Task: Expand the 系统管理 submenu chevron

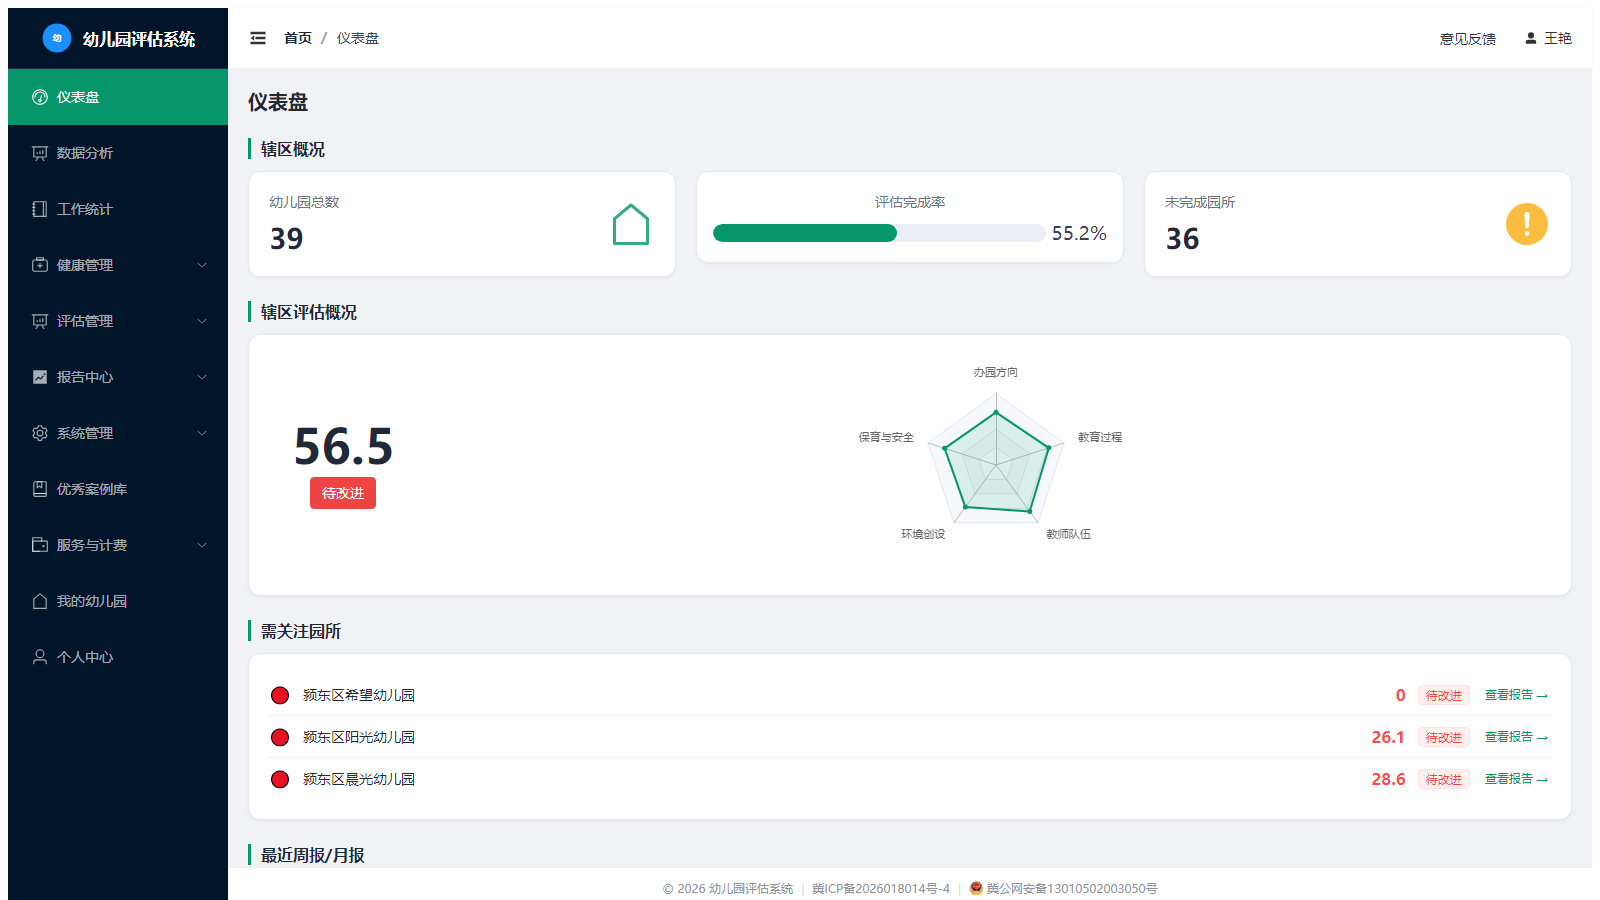Action: tap(202, 433)
